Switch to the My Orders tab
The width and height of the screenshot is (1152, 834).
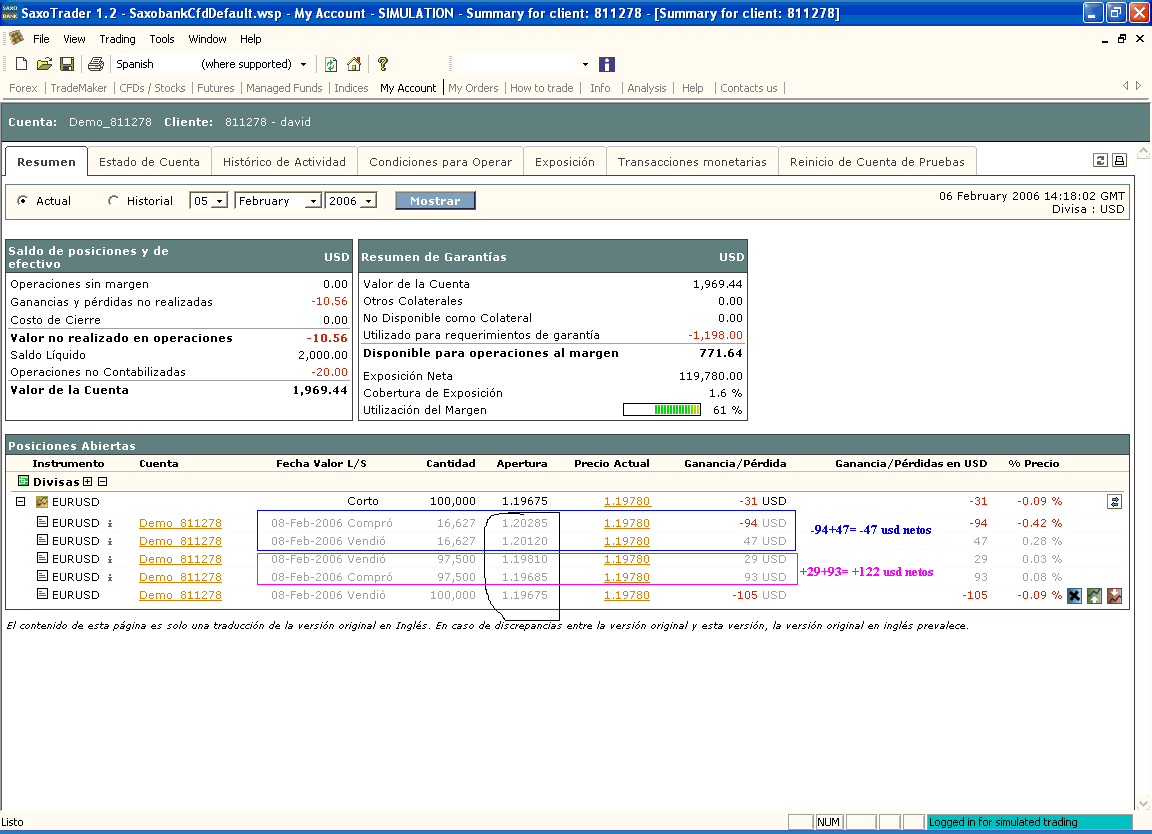click(x=473, y=88)
